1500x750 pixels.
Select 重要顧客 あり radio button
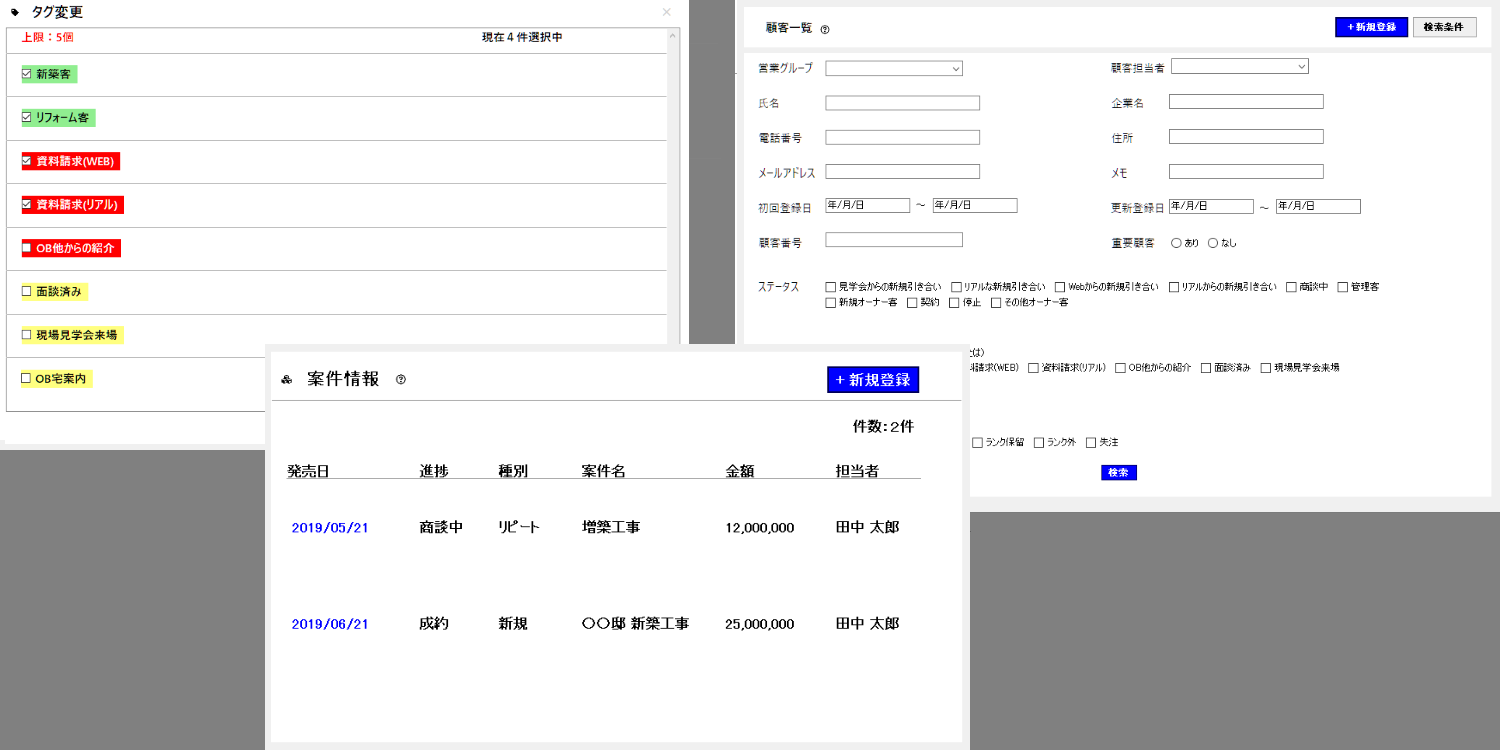[1176, 242]
